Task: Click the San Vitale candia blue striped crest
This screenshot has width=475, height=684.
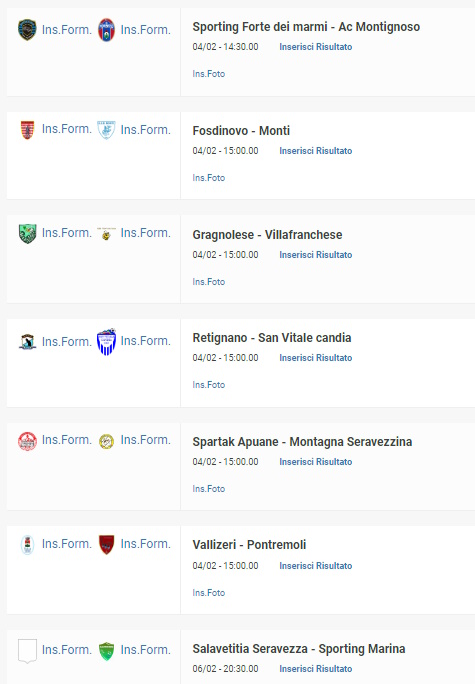Action: pos(106,342)
